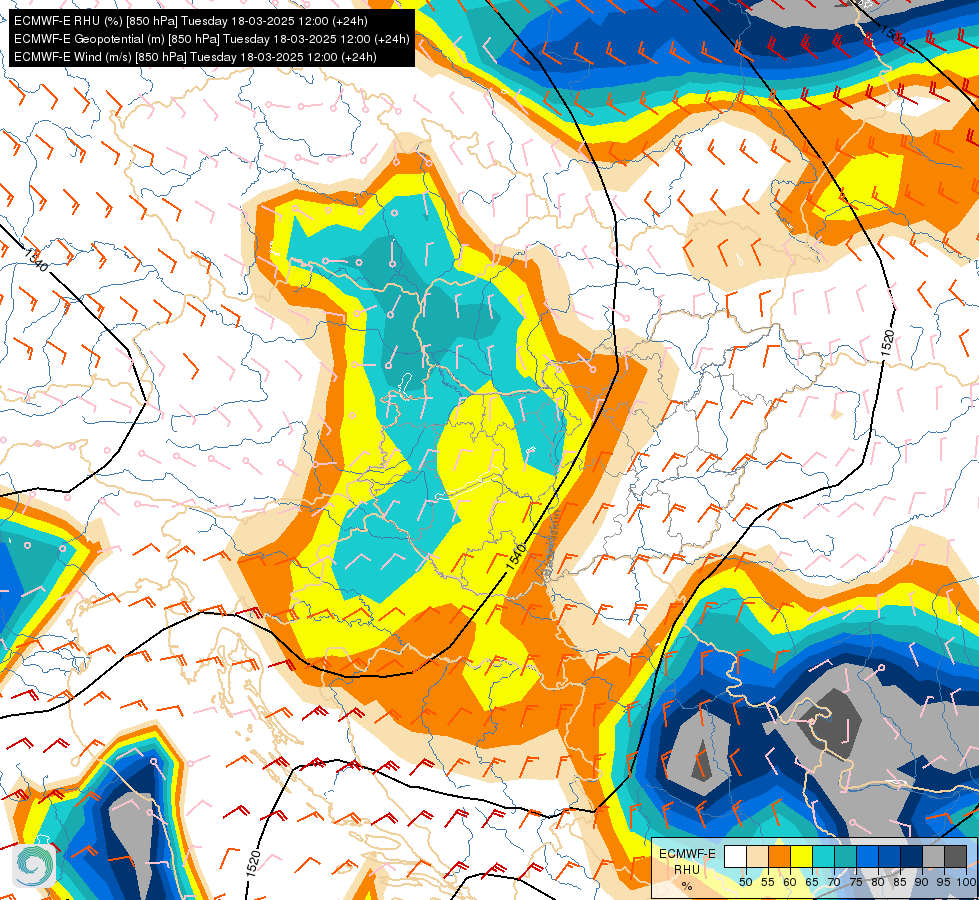Pick the bright blue 75–80 legend swatch
Viewport: 979px width, 900px height.
point(867,856)
